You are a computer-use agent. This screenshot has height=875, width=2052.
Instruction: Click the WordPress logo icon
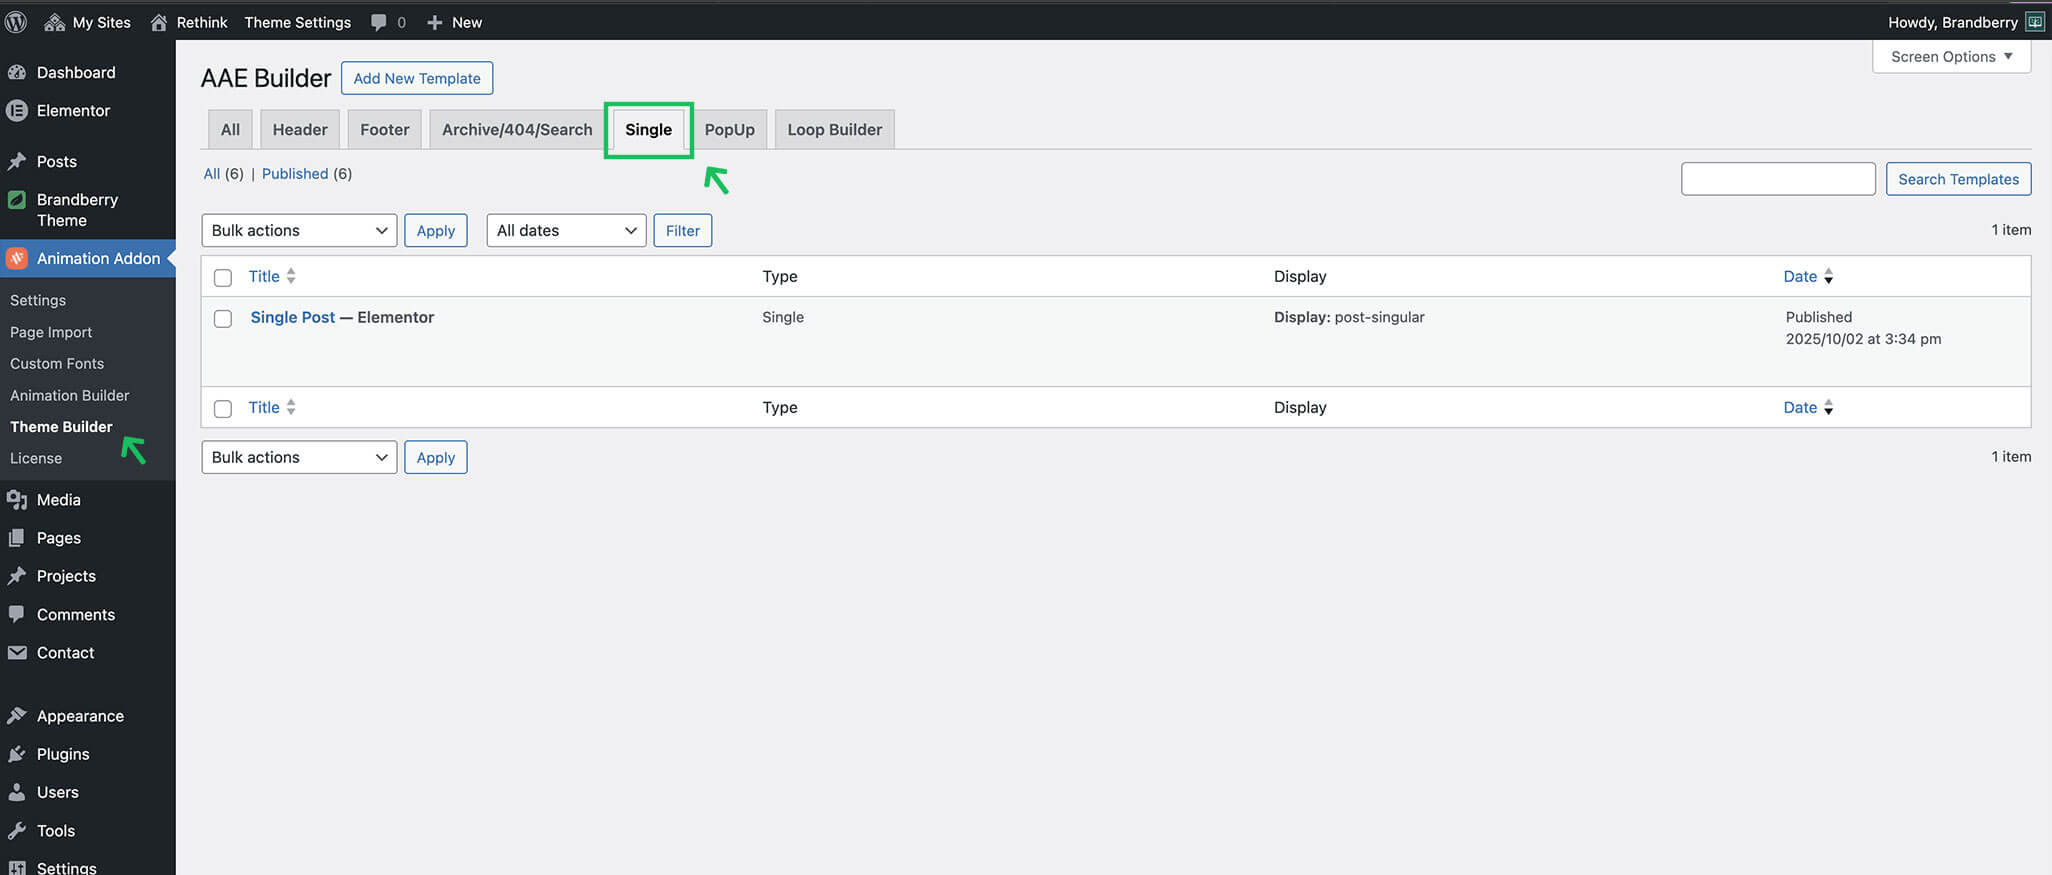tap(16, 22)
